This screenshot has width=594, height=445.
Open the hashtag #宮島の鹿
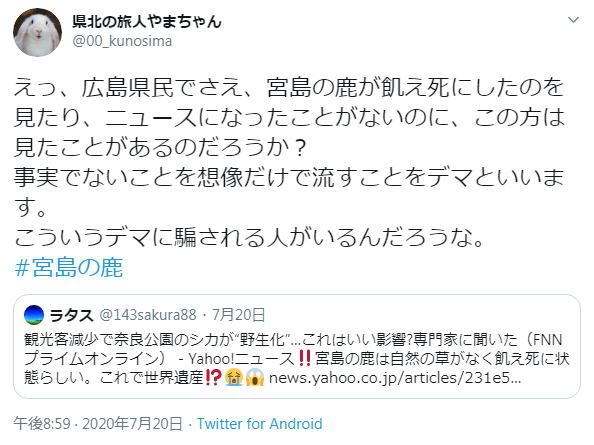69,267
